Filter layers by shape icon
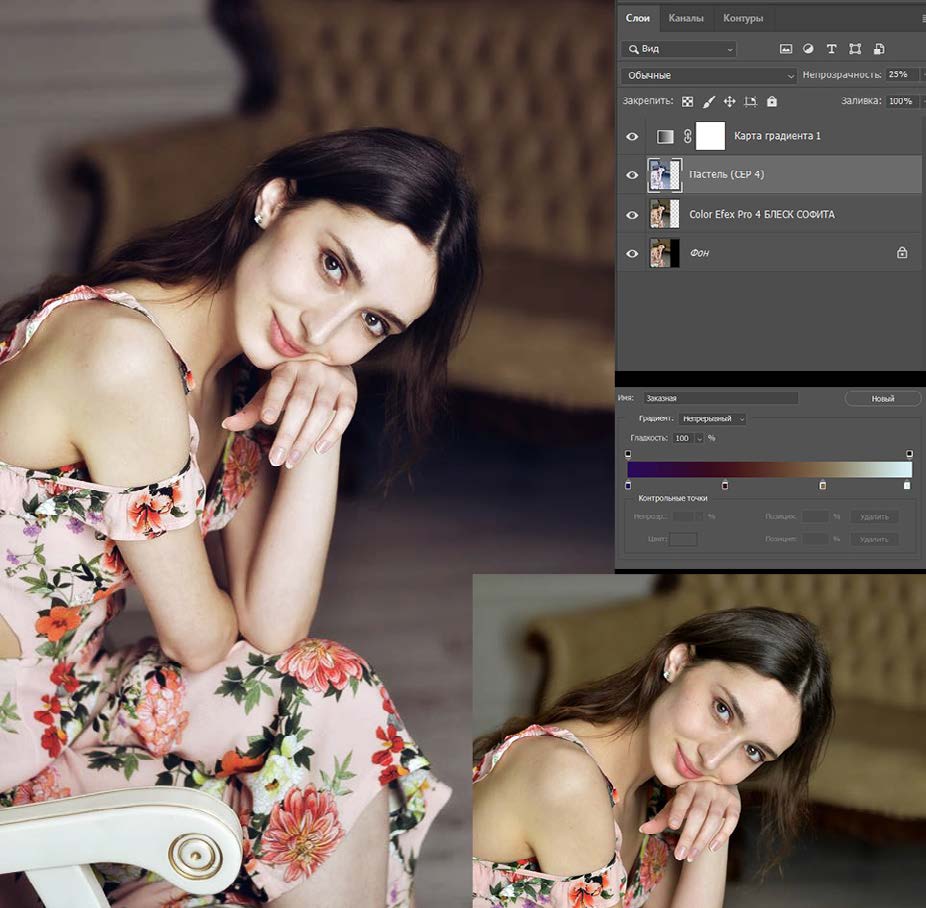Viewport: 926px width, 908px height. pyautogui.click(x=855, y=49)
